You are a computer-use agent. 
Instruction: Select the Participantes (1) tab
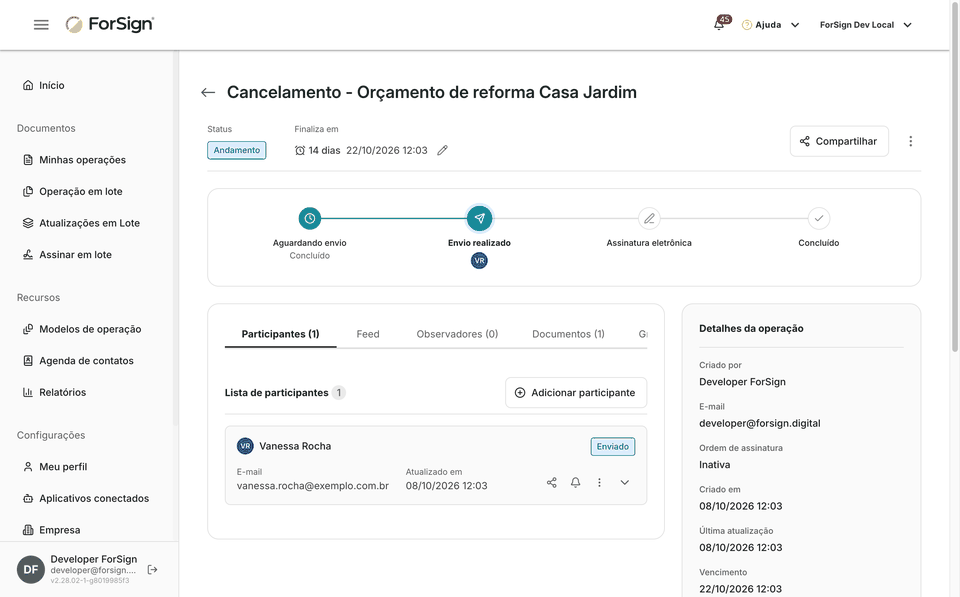280,334
